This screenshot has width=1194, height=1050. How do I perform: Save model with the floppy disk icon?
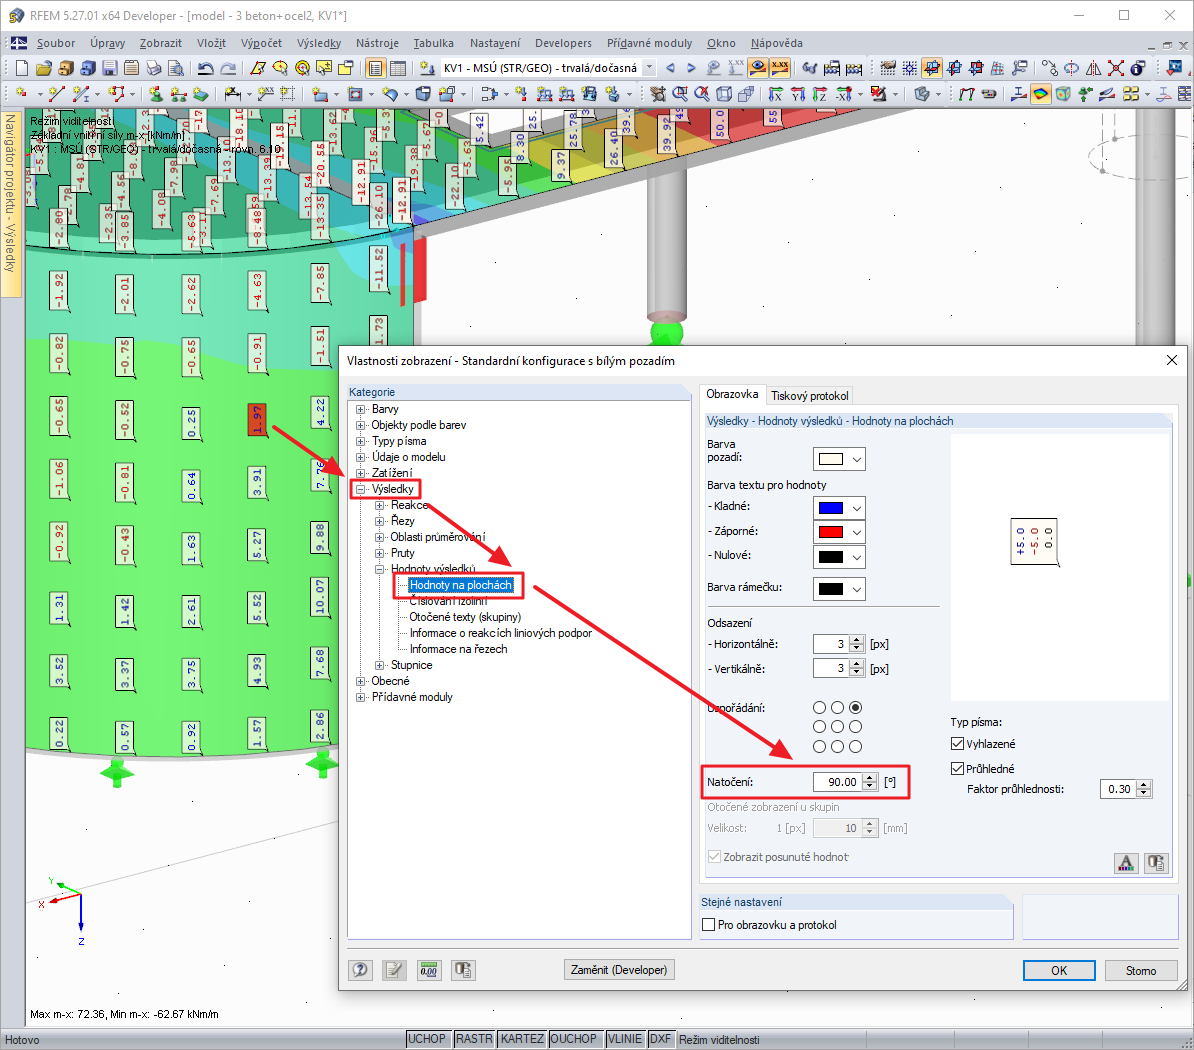[110, 68]
